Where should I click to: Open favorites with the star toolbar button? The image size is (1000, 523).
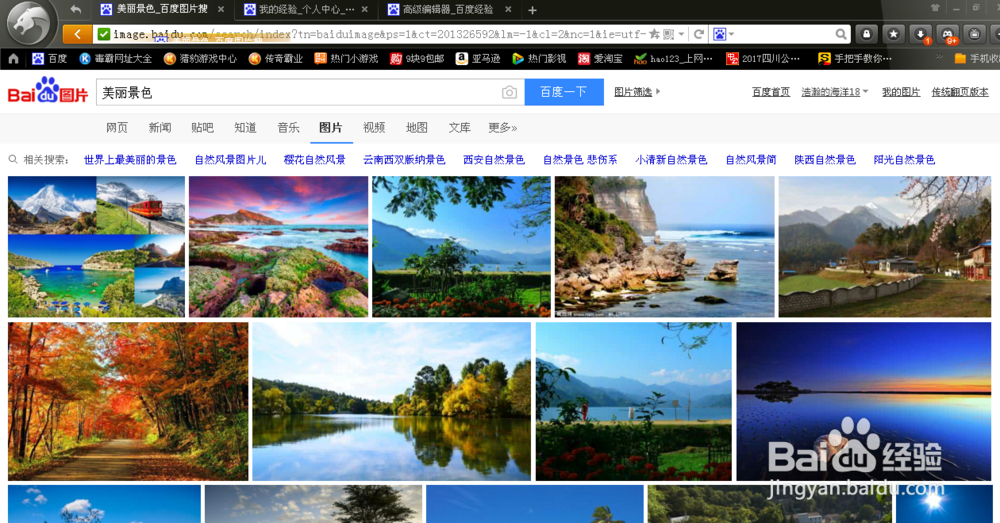tap(893, 34)
